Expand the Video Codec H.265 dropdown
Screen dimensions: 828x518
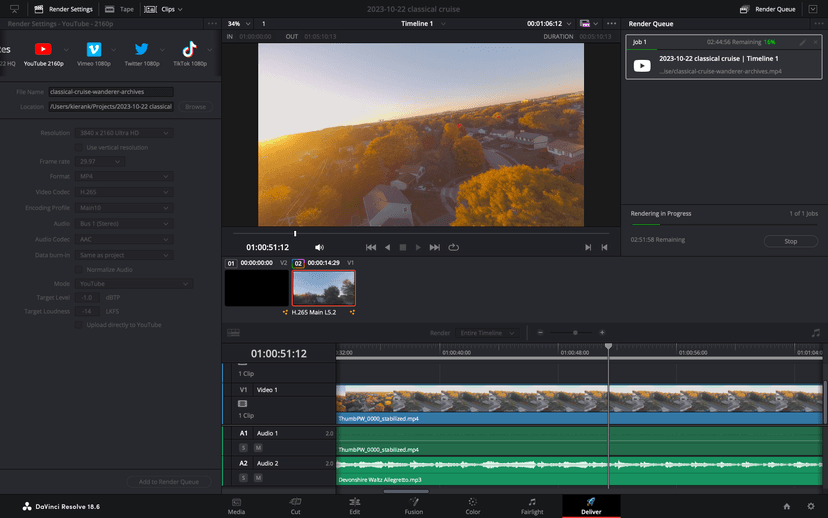(x=124, y=190)
